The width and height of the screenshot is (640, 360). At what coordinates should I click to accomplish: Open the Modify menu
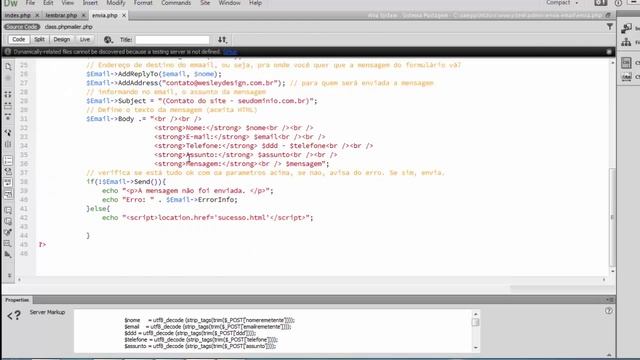point(116,3)
